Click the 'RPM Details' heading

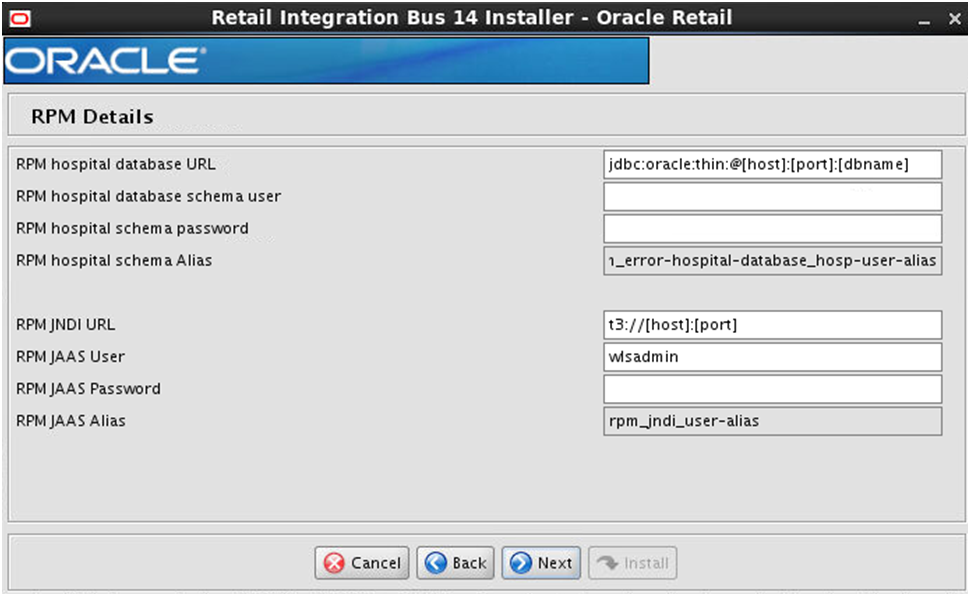pyautogui.click(x=92, y=116)
